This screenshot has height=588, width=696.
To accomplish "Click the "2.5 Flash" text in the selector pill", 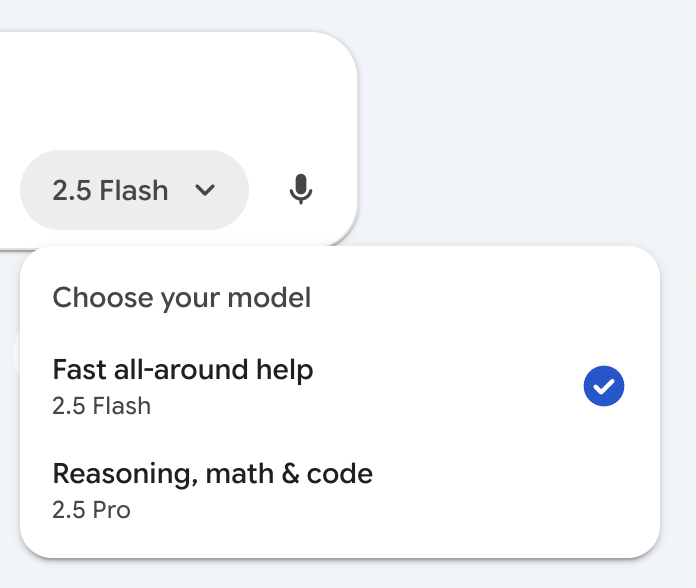I will (x=110, y=190).
